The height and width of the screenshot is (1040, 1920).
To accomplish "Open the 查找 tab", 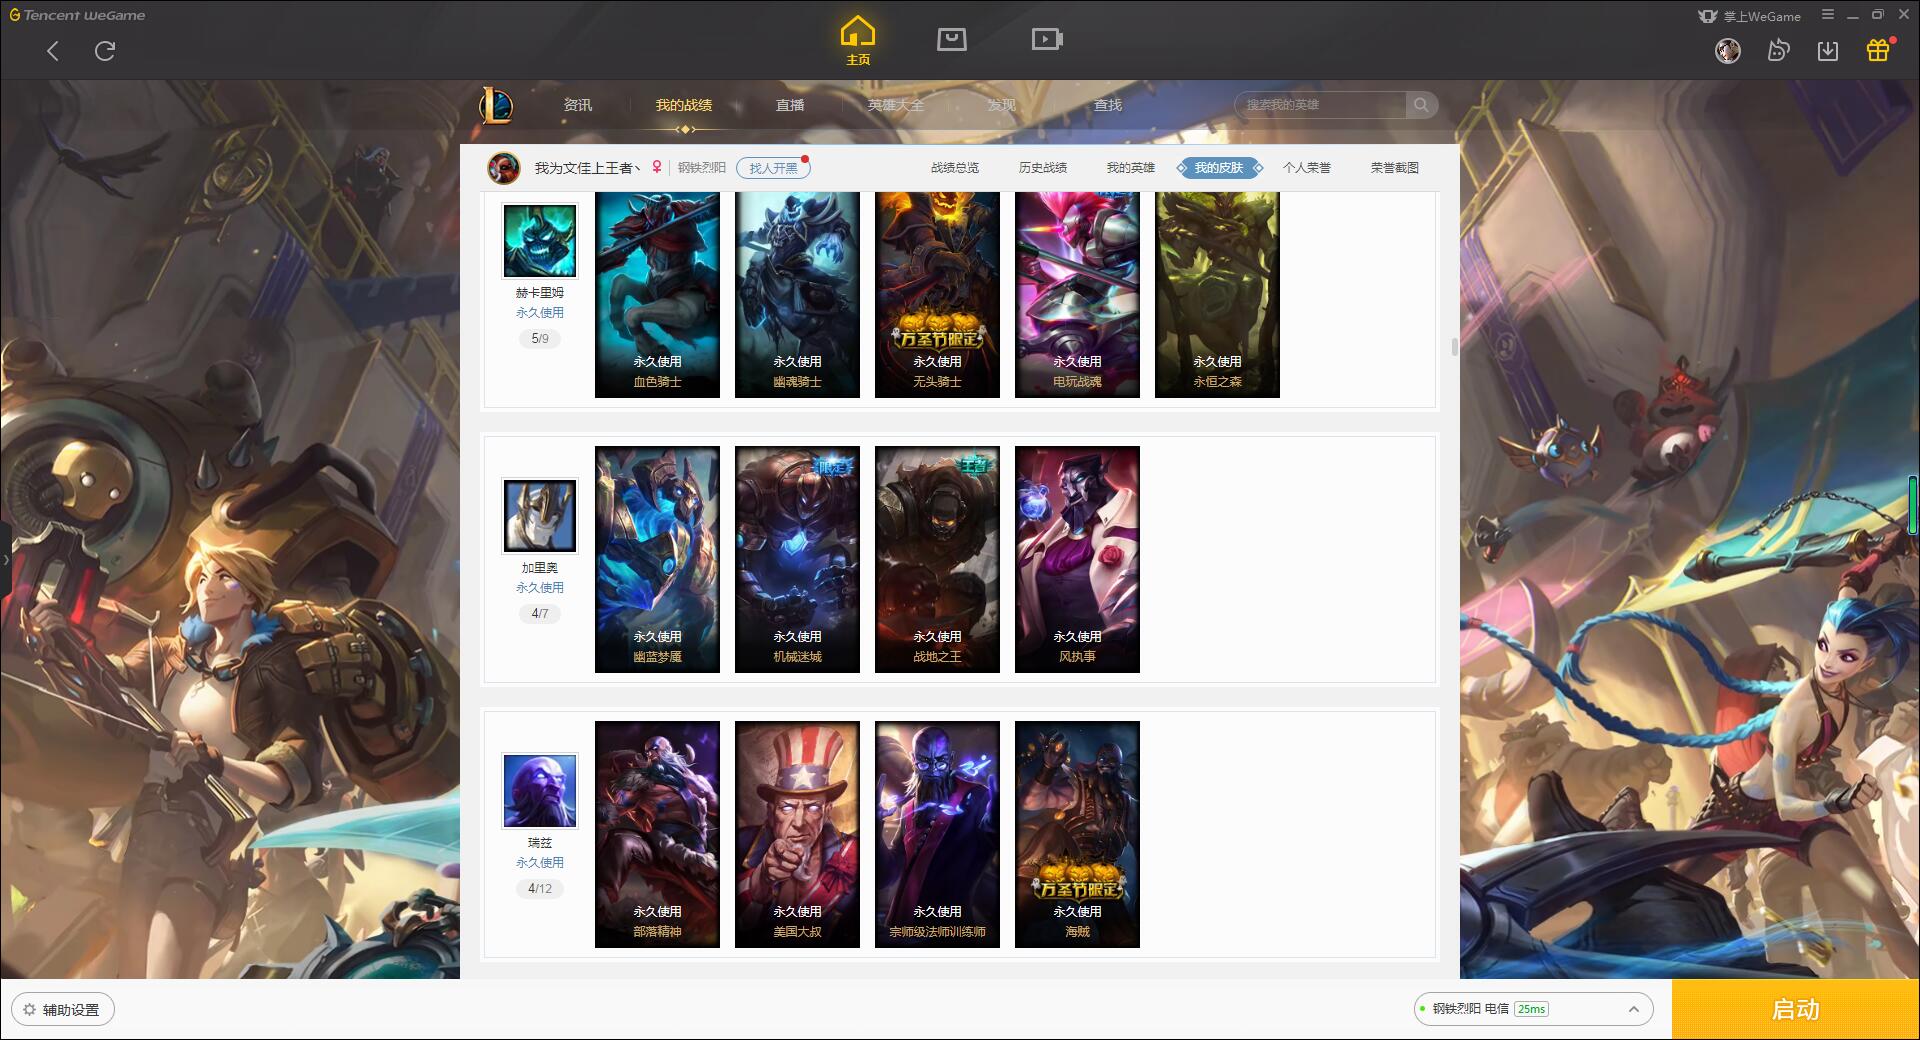I will (x=1108, y=105).
